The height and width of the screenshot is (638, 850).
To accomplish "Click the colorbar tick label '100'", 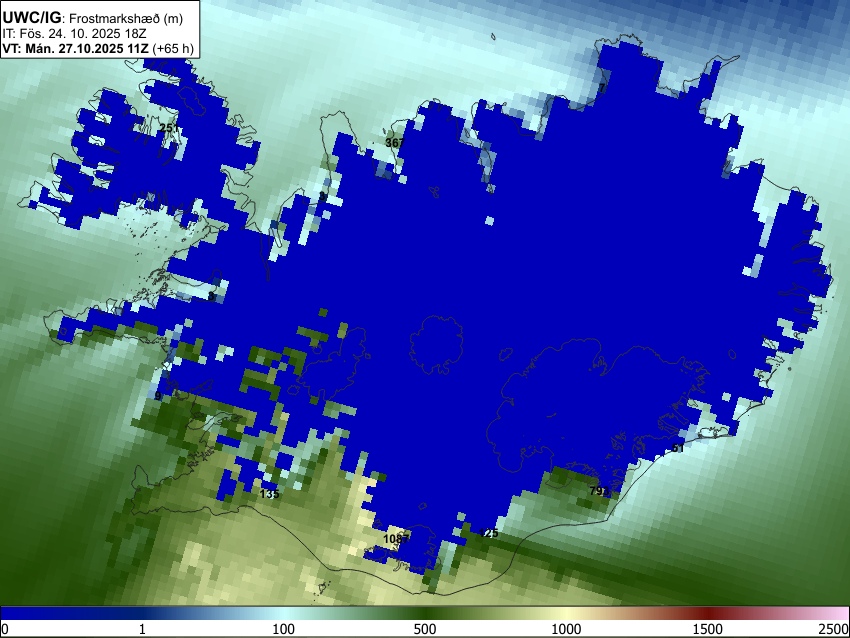I will [x=283, y=629].
